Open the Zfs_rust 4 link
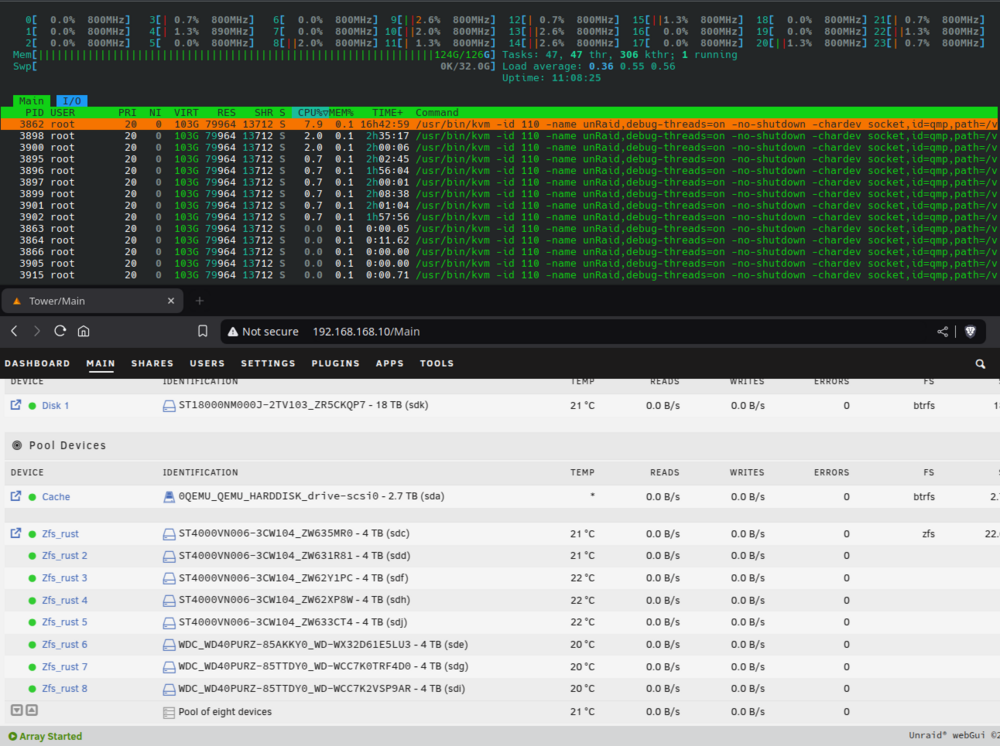Image resolution: width=1000 pixels, height=746 pixels. tap(64, 601)
